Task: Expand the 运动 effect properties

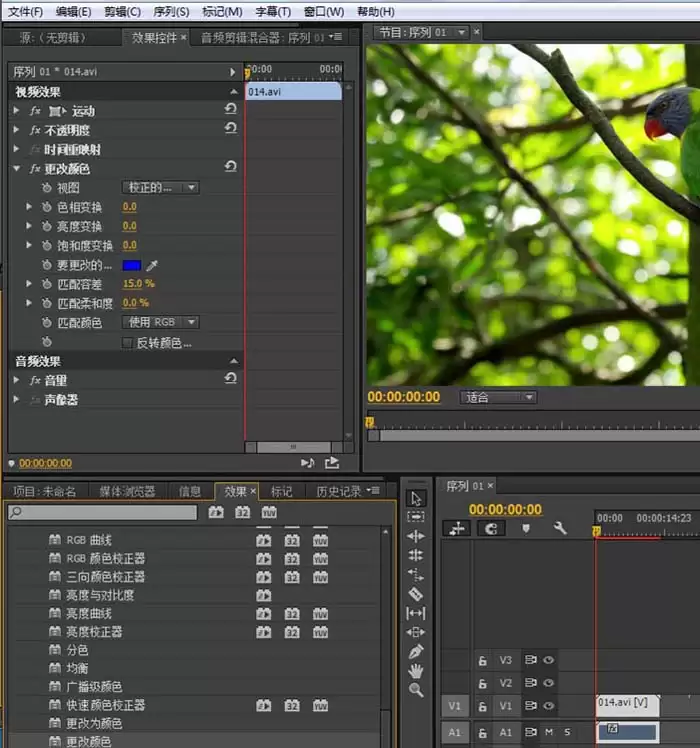Action: coord(16,111)
